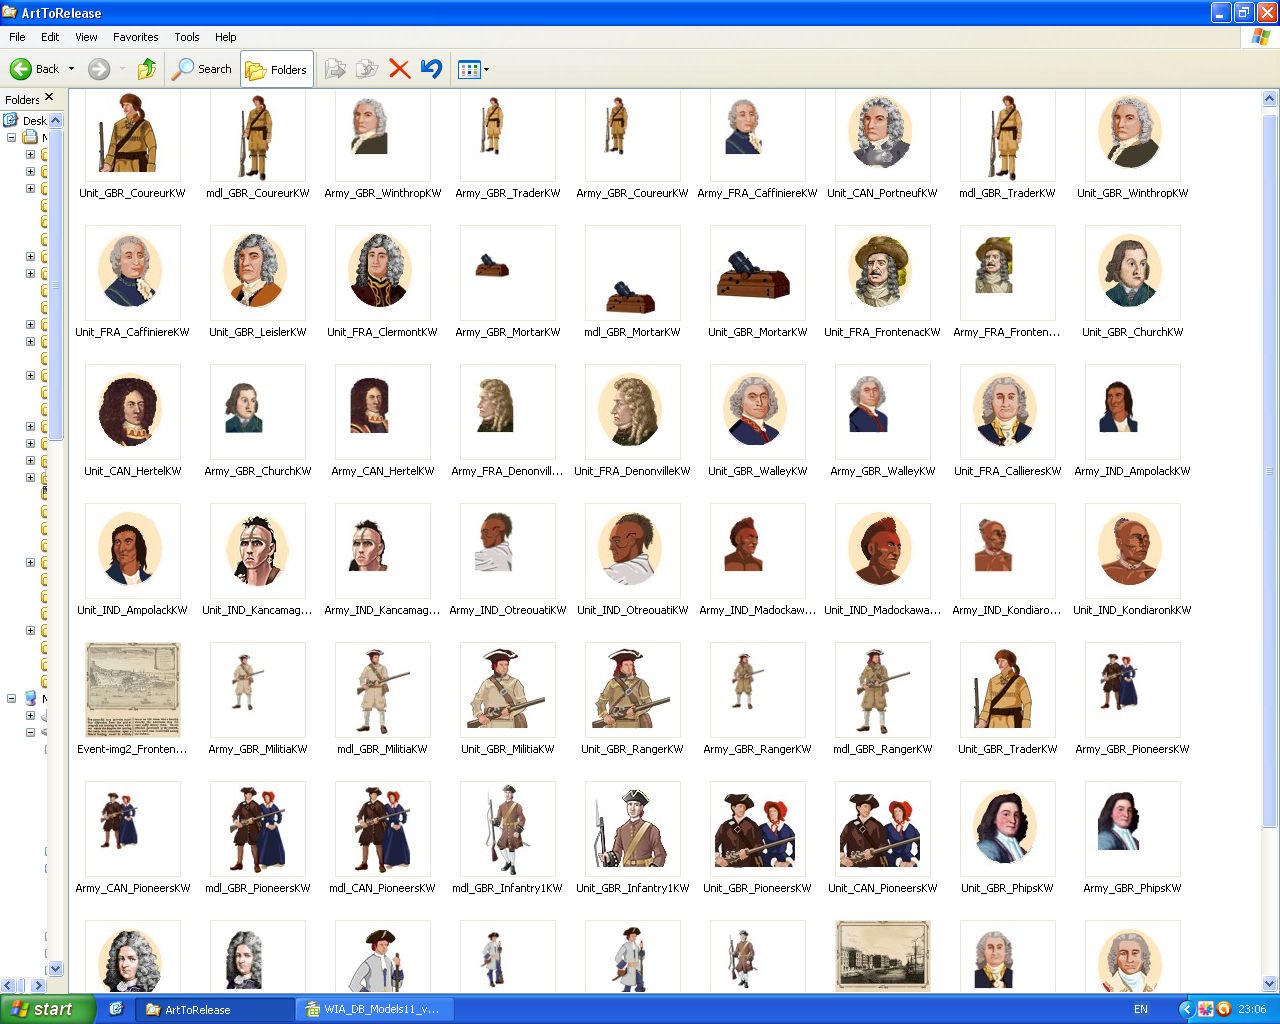Open the Back history dropdown arrow

pyautogui.click(x=71, y=69)
